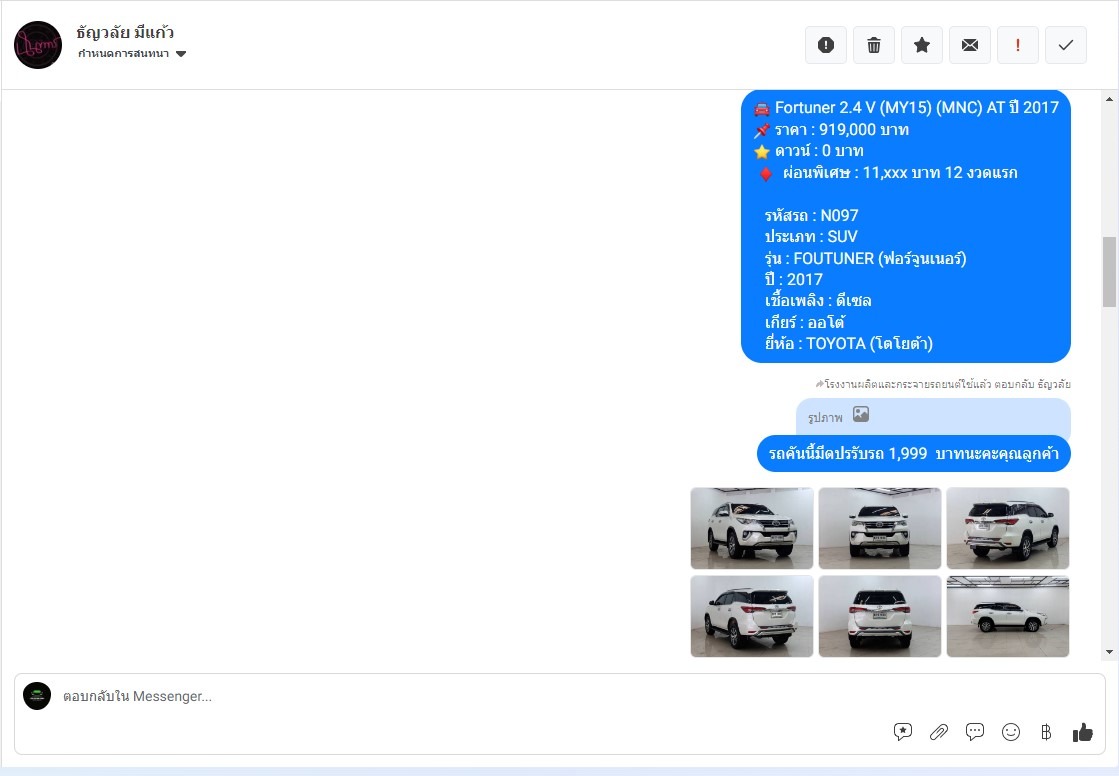Click the baht payment icon
1119x776 pixels.
[1046, 732]
